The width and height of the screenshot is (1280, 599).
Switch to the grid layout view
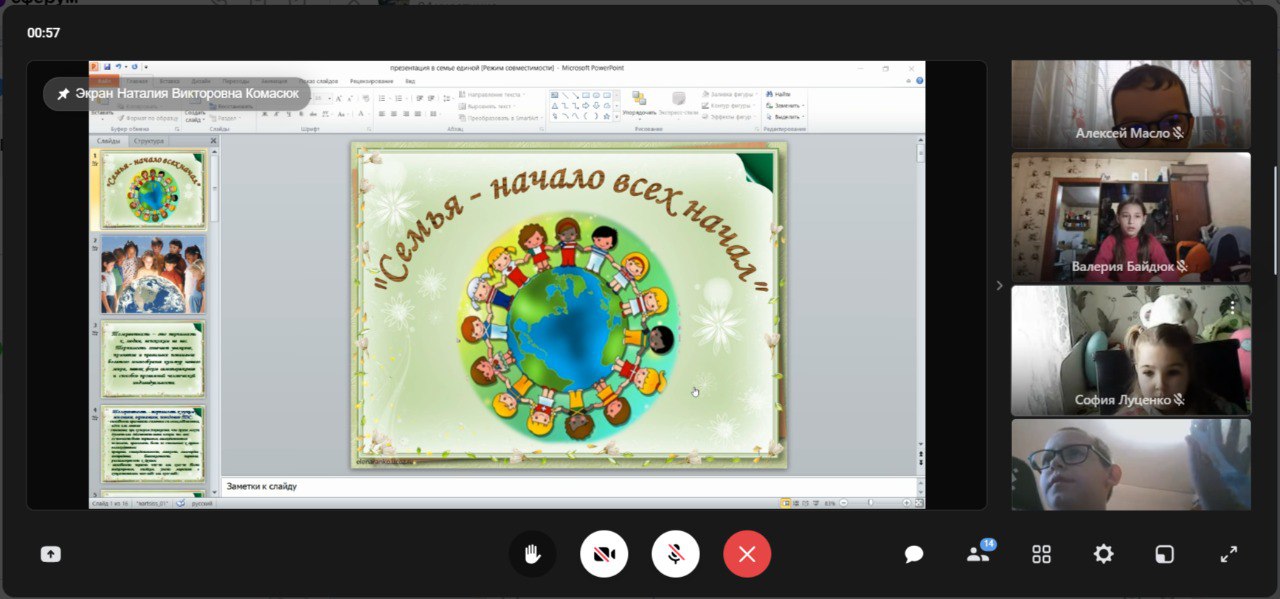tap(1042, 554)
